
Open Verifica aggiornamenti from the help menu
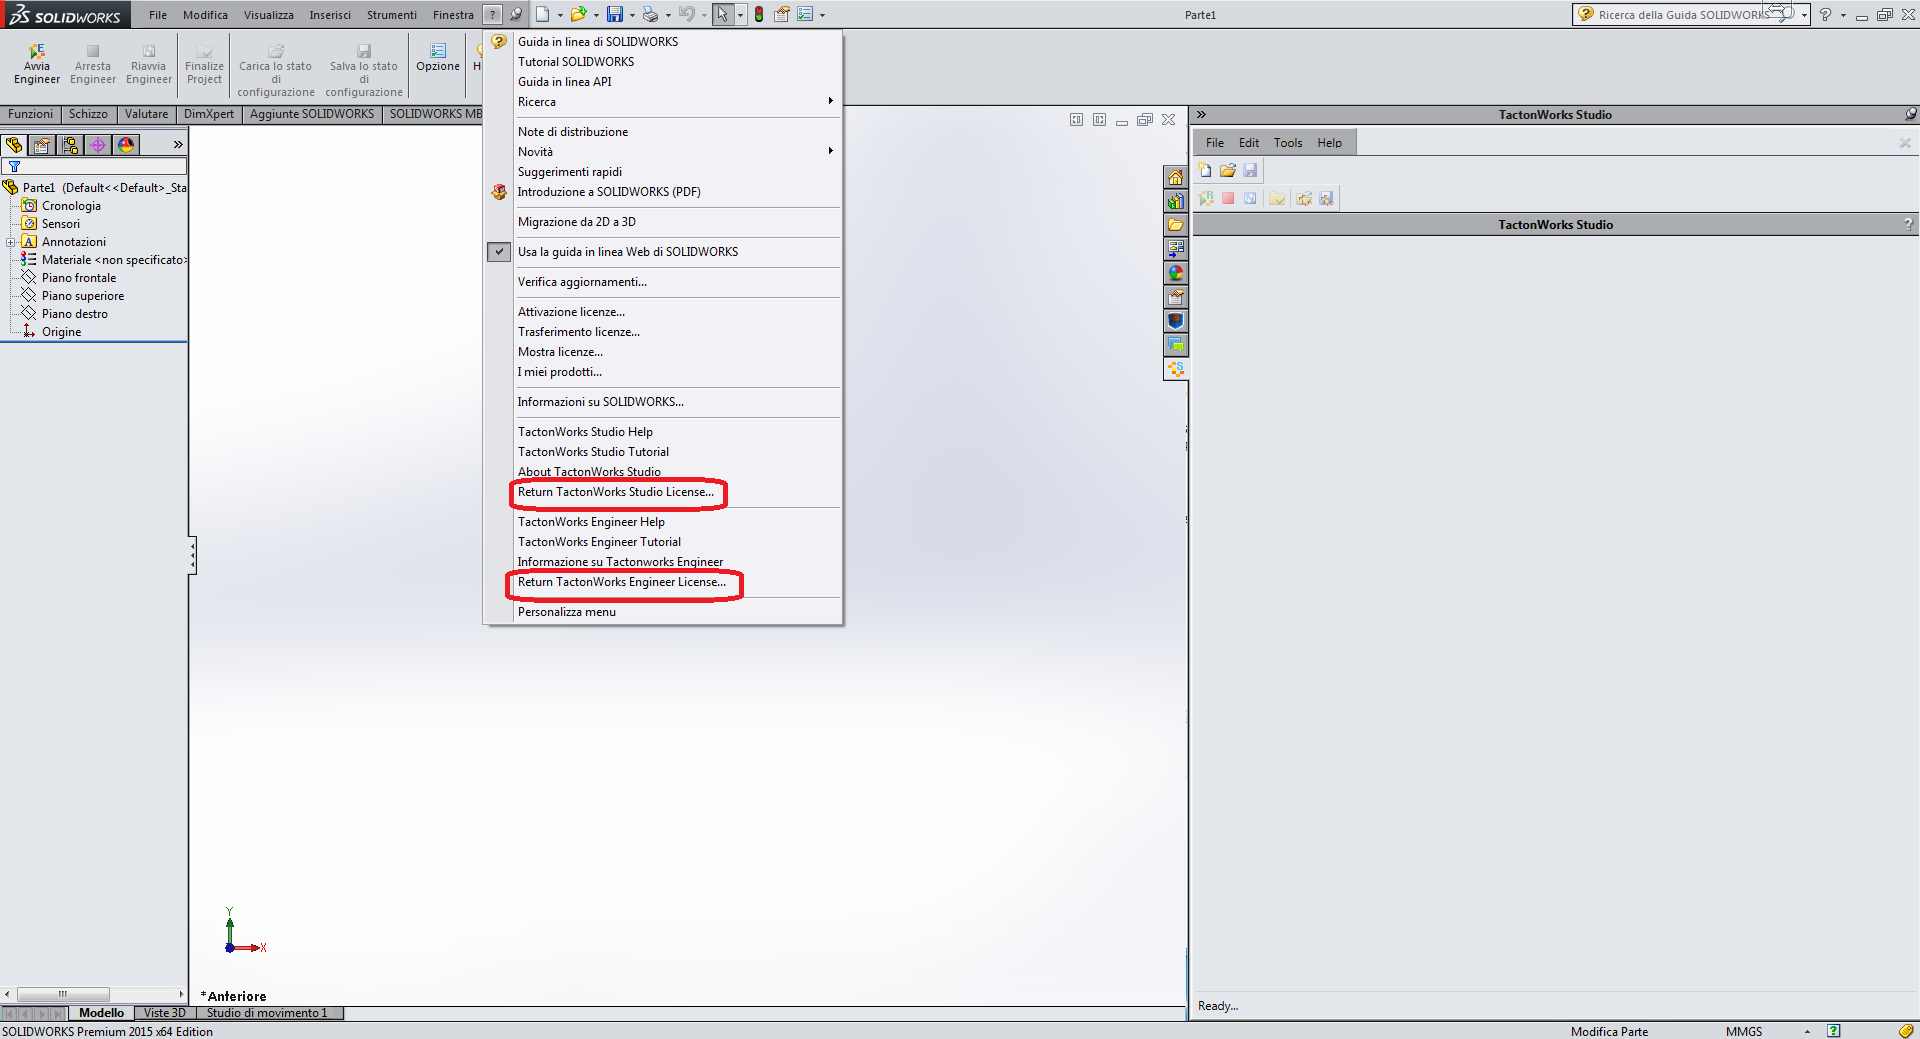(582, 282)
